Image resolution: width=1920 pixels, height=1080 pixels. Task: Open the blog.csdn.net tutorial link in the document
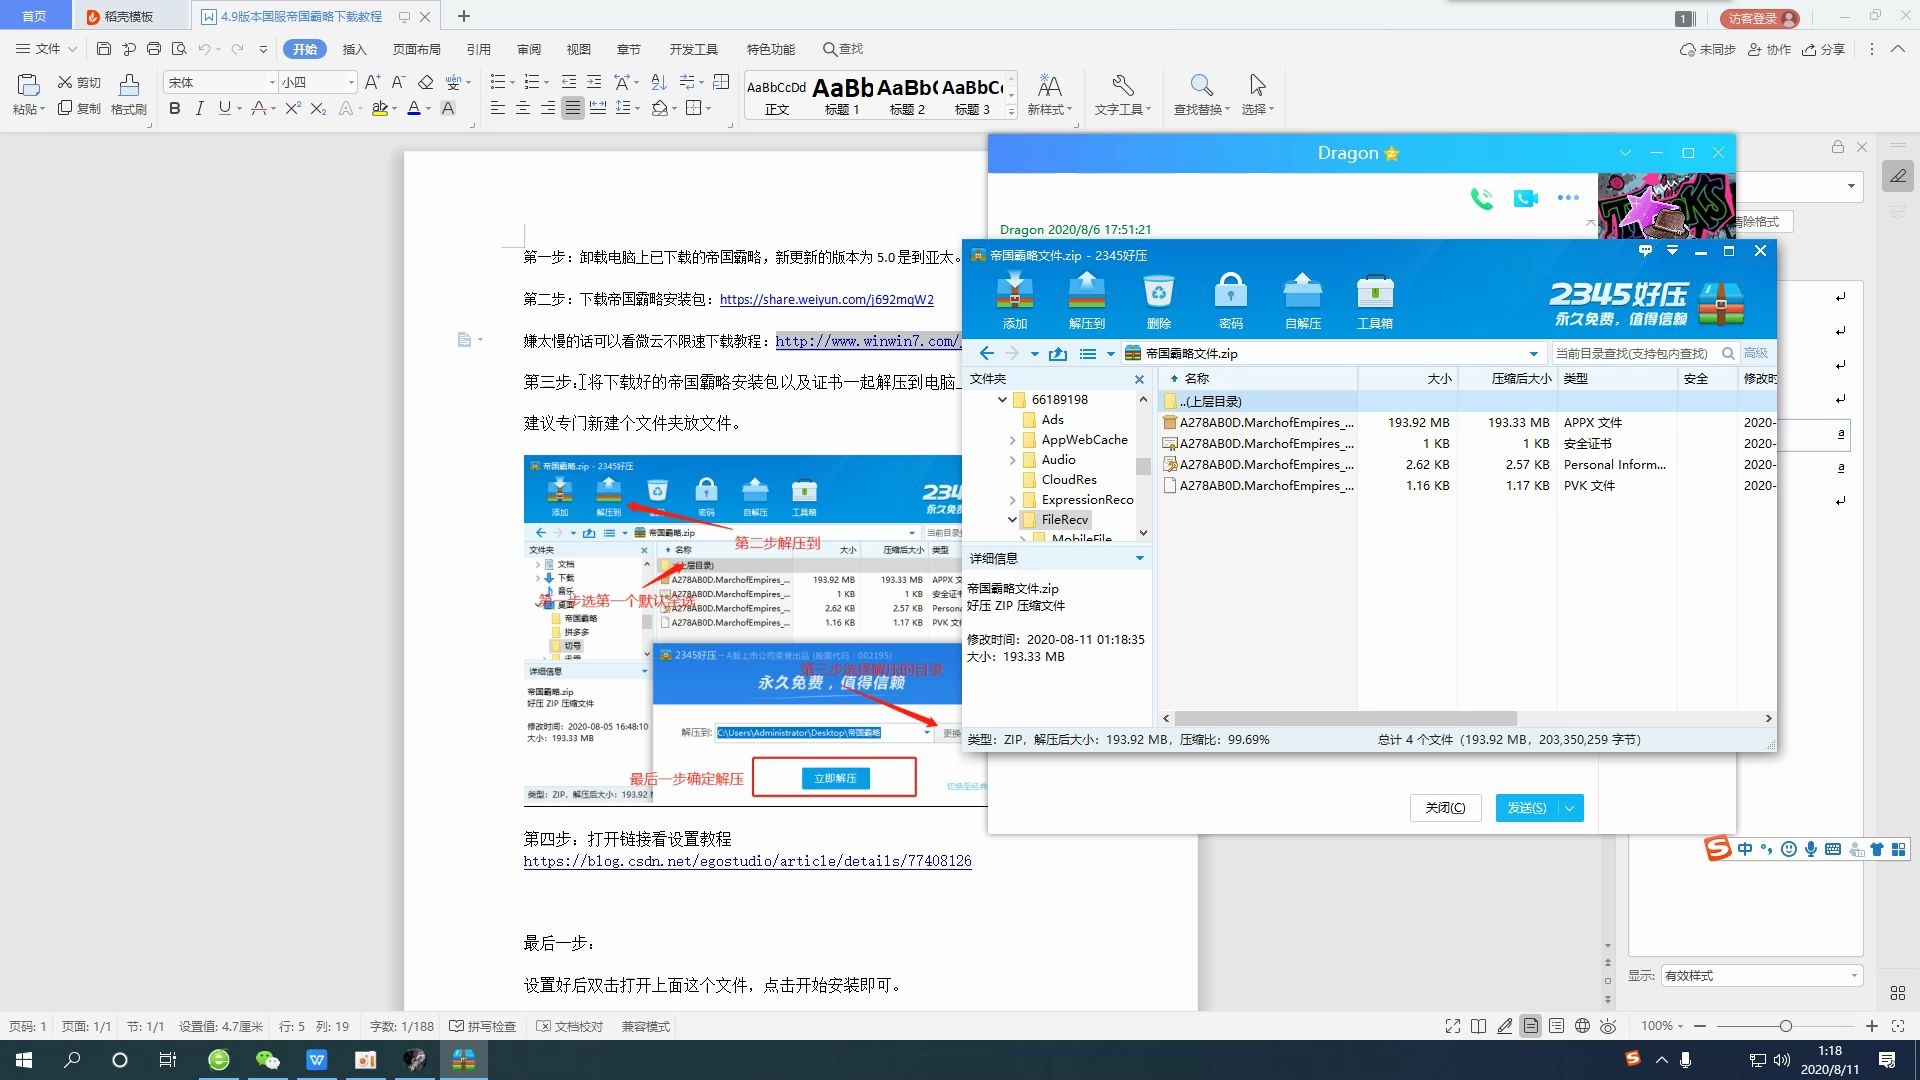point(747,861)
